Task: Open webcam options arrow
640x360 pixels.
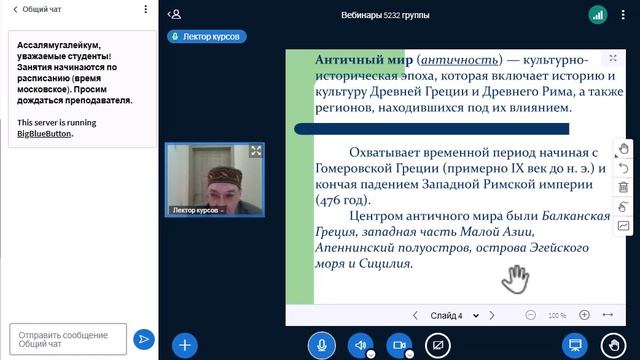Action: click(409, 355)
